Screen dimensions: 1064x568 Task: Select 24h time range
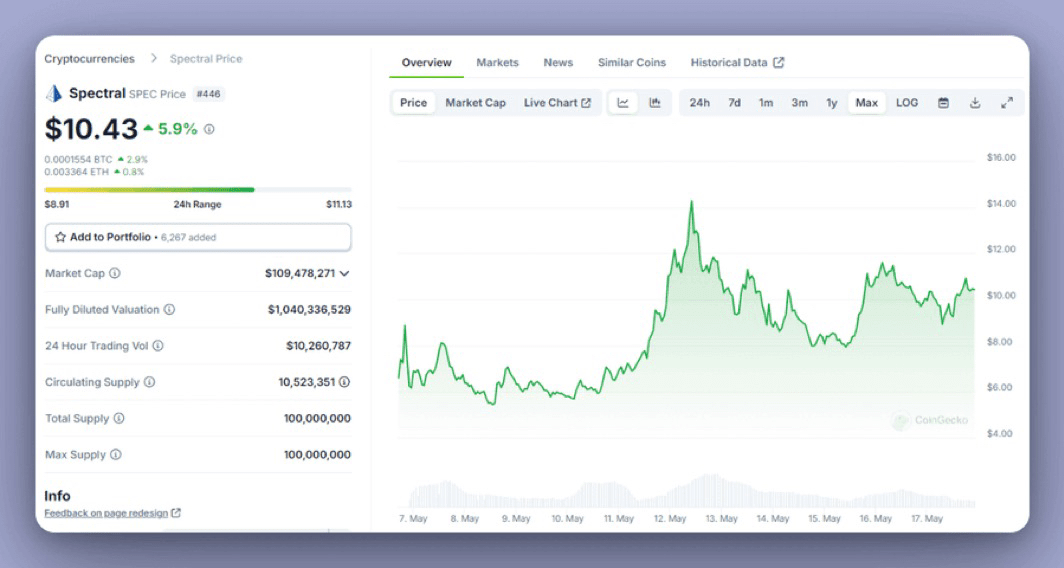(700, 103)
